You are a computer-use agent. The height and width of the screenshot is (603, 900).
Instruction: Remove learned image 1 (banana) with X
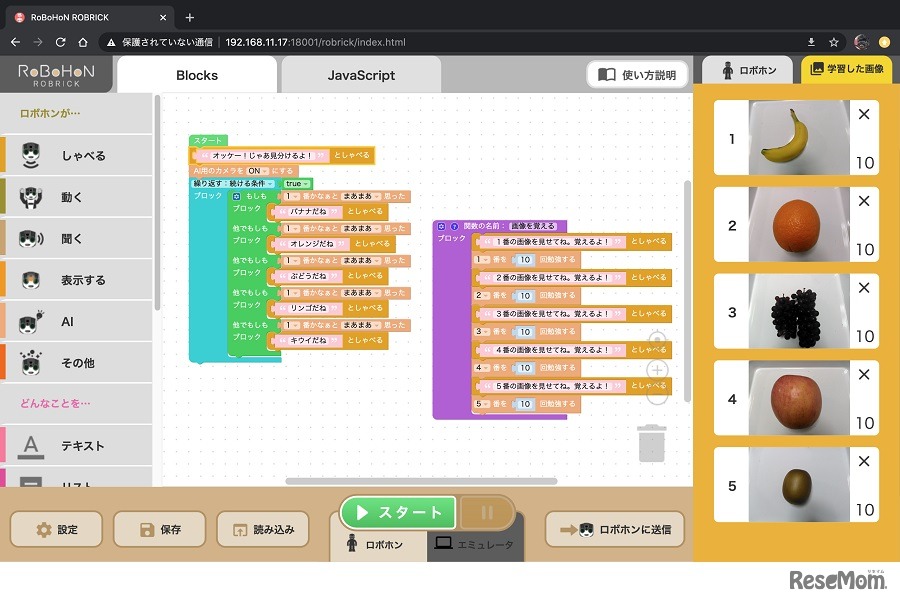tap(864, 115)
